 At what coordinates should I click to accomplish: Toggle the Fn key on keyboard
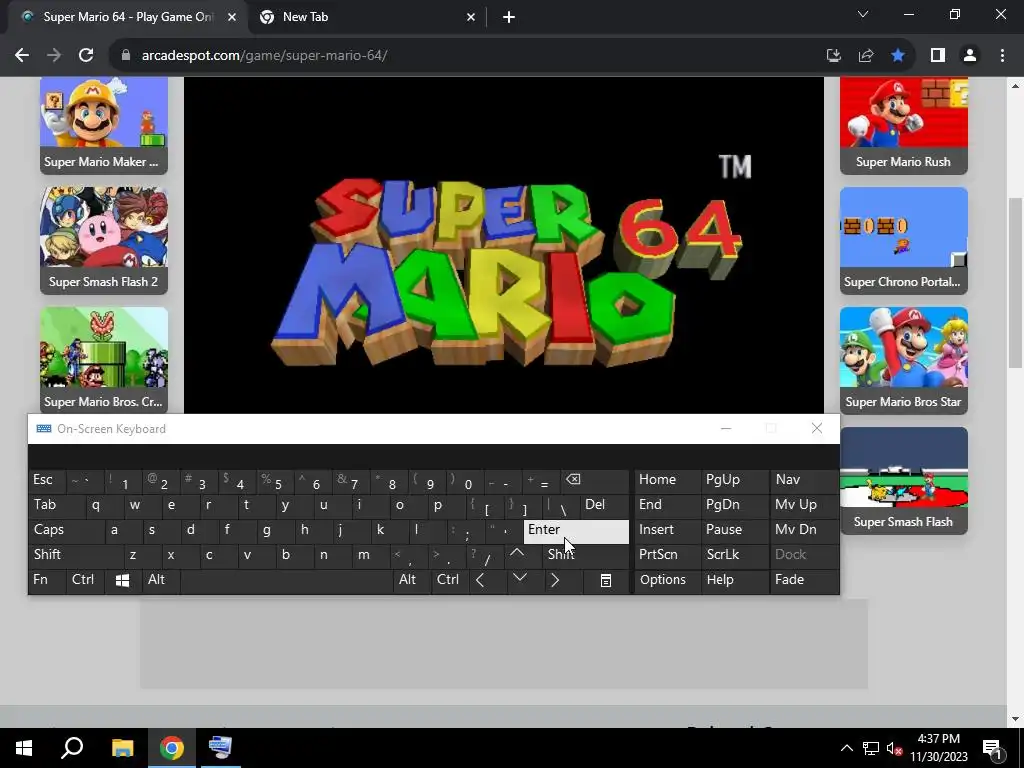pos(46,580)
